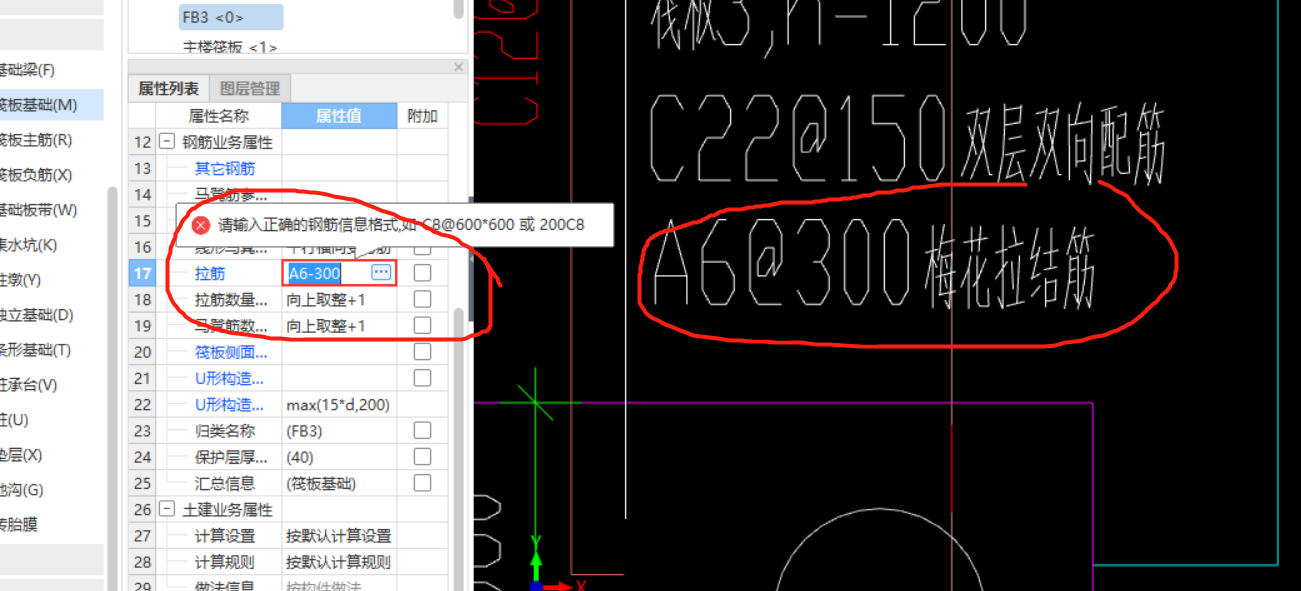Switch to the 图层管理 tab

tap(249, 88)
